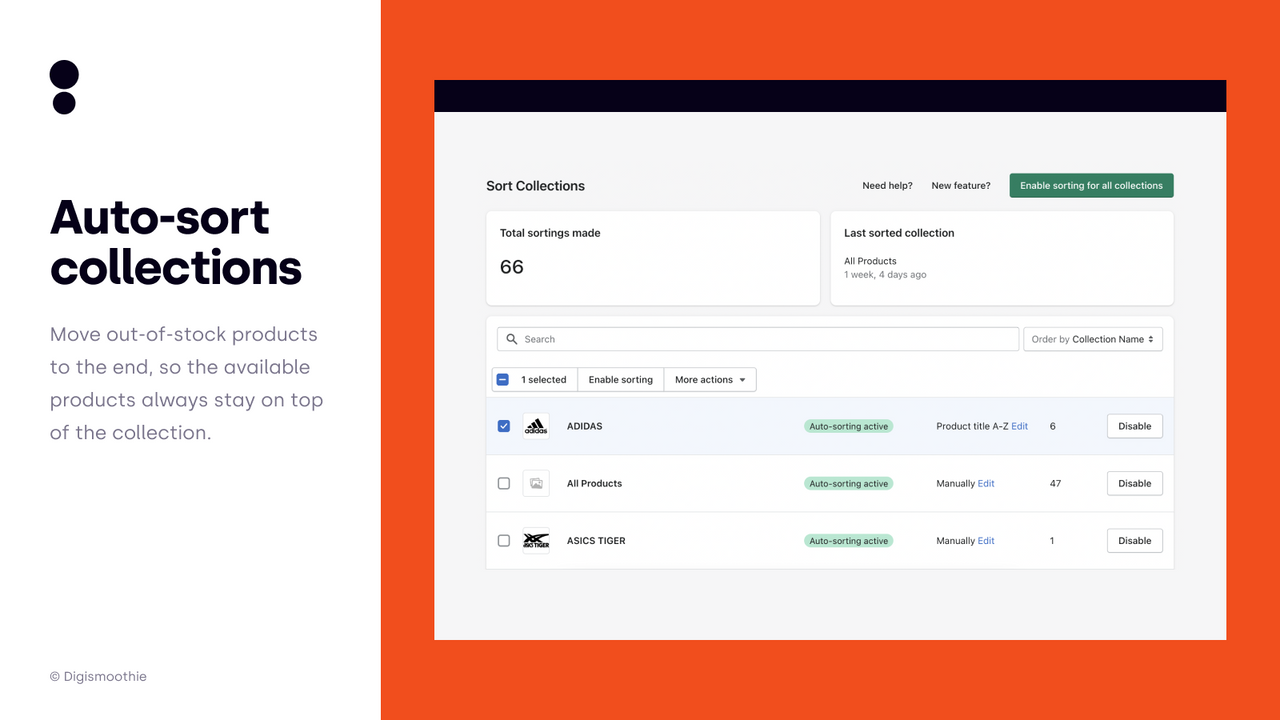Viewport: 1280px width, 720px height.
Task: Open the Need help? link
Action: [x=887, y=185]
